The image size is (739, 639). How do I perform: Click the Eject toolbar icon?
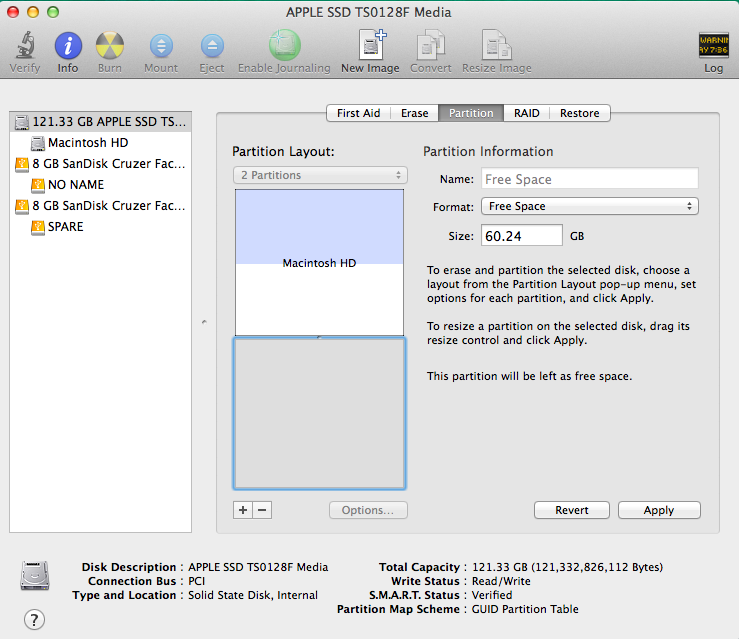(x=212, y=46)
